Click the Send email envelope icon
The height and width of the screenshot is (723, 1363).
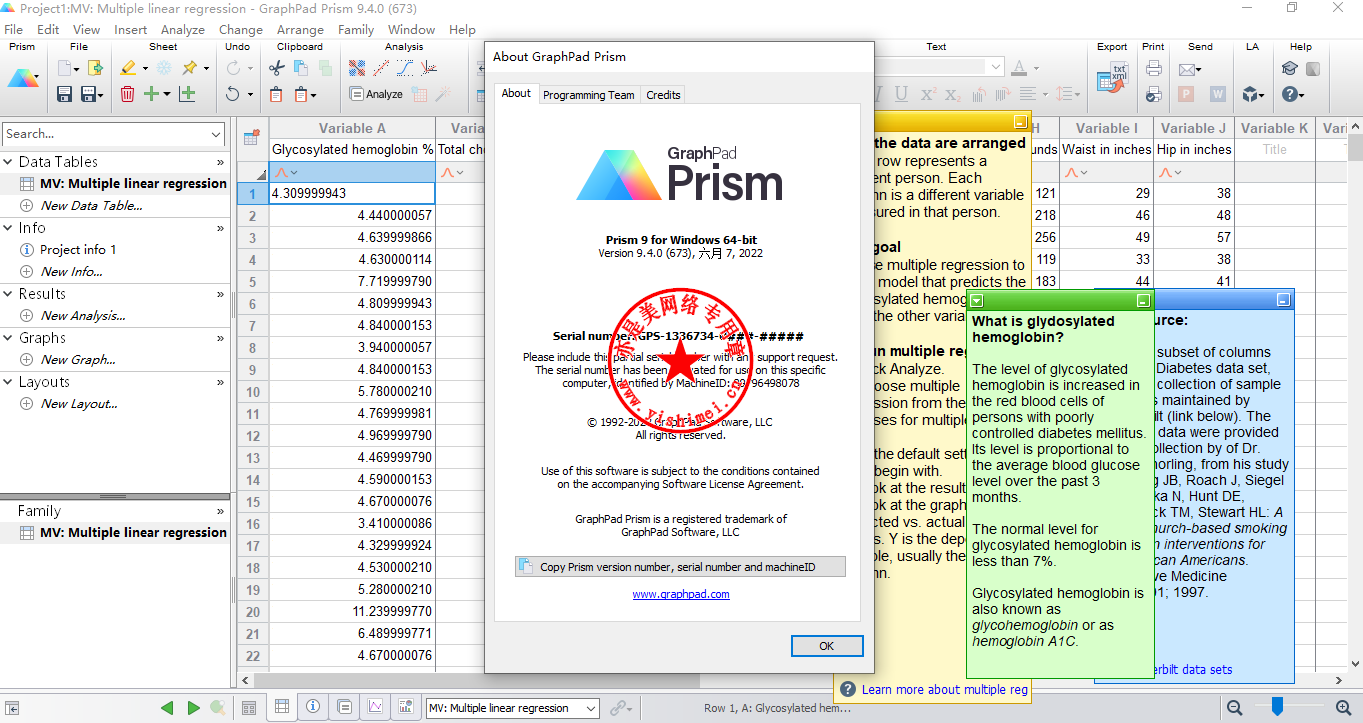coord(1187,69)
